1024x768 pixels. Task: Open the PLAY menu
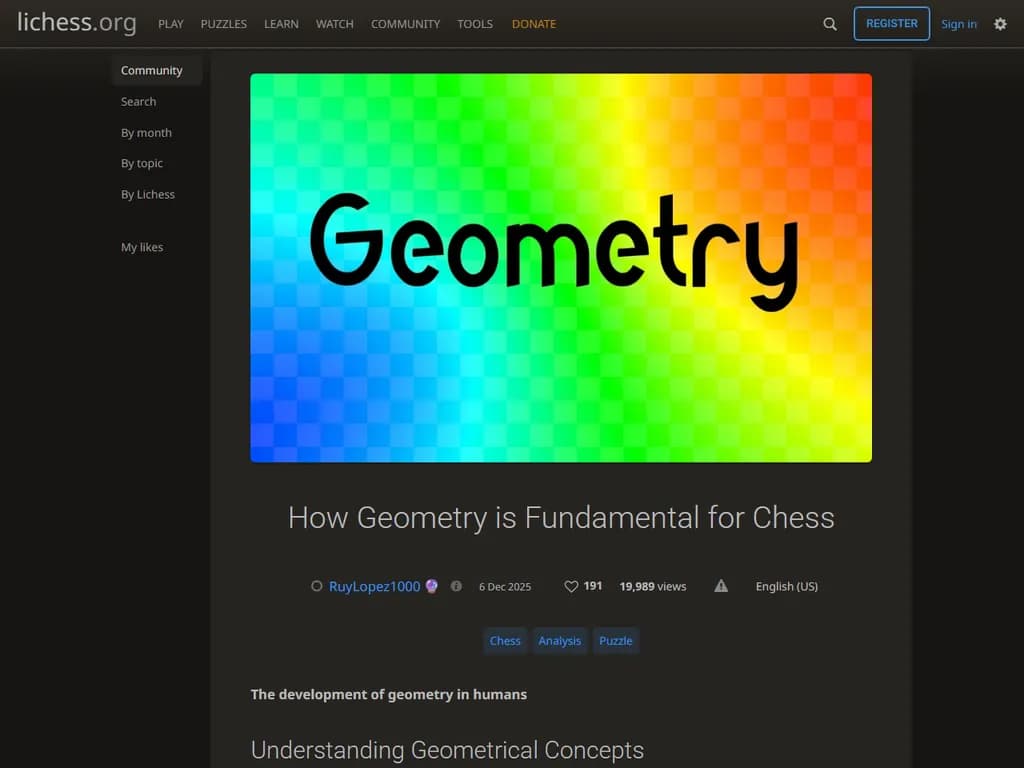pyautogui.click(x=170, y=24)
